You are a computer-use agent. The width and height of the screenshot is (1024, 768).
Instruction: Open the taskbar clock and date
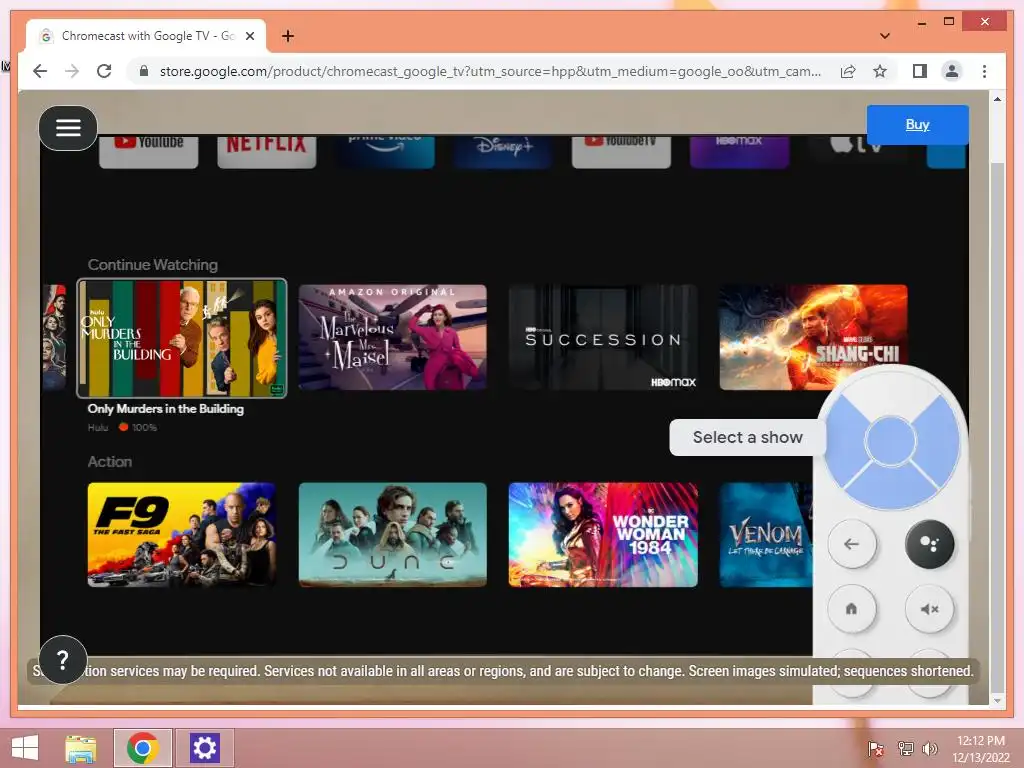(x=981, y=748)
